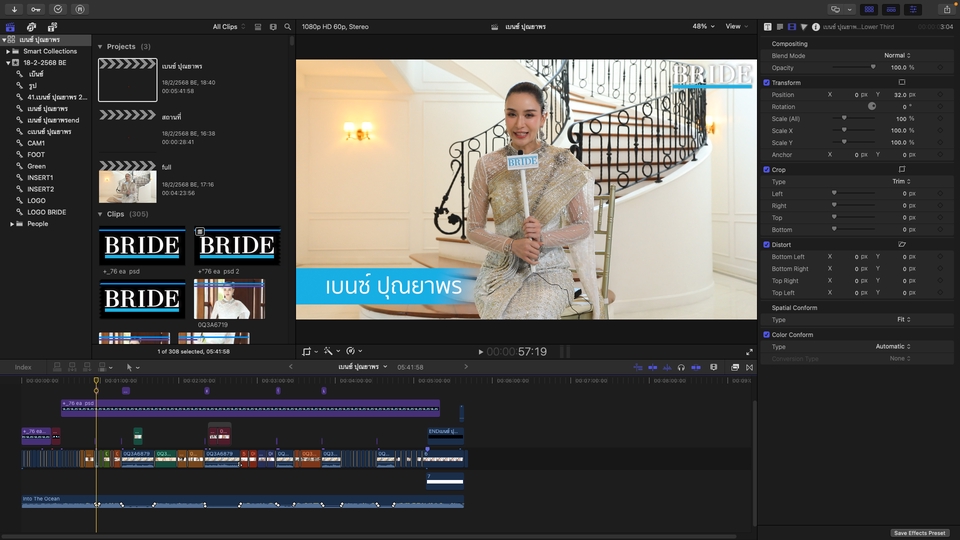Click the Index button in timeline
960x540 pixels.
point(23,367)
